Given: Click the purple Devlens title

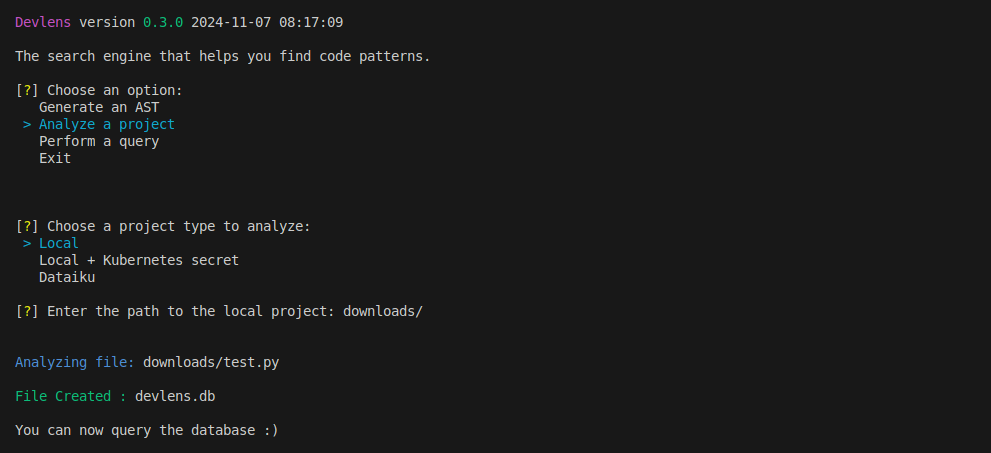Looking at the screenshot, I should 43,23.
